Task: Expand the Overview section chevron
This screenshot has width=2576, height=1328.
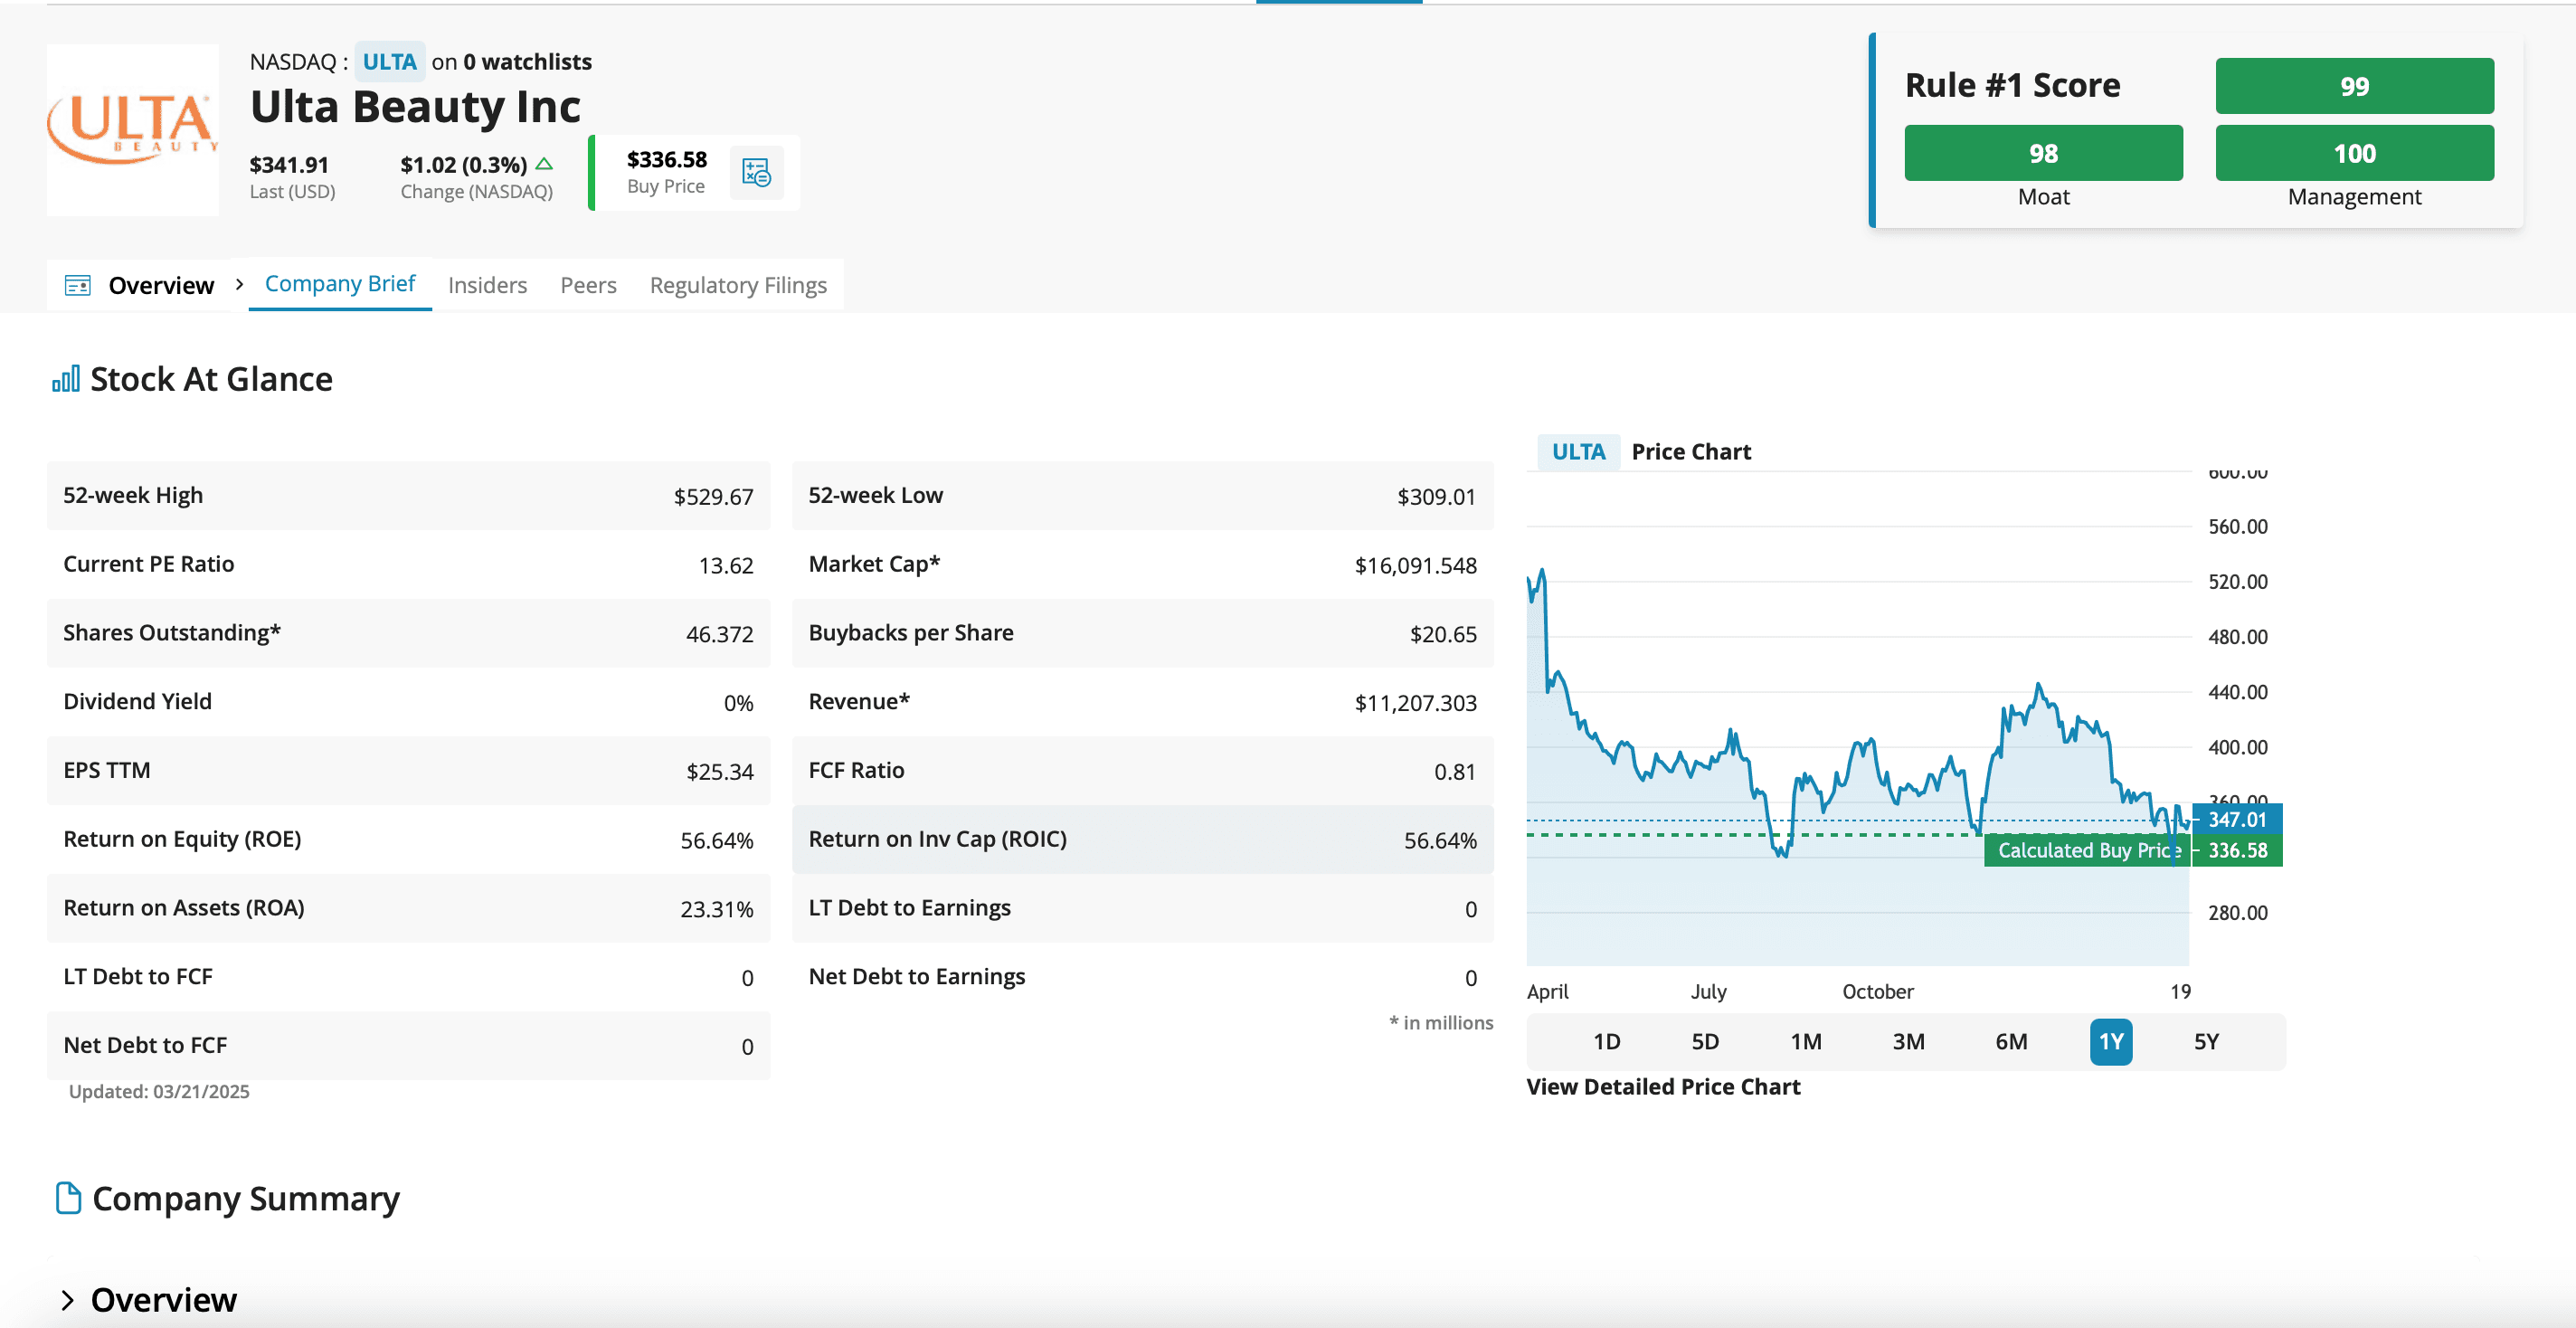Action: pos(68,1299)
